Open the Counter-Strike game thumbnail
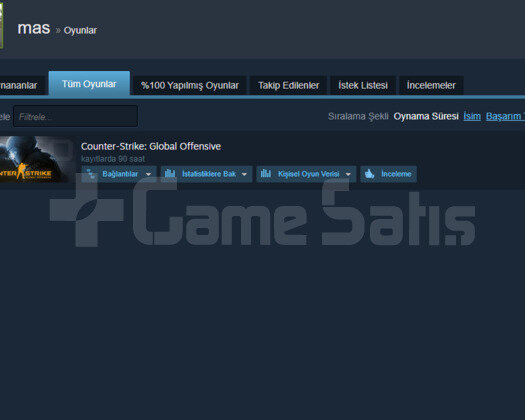 tap(37, 159)
